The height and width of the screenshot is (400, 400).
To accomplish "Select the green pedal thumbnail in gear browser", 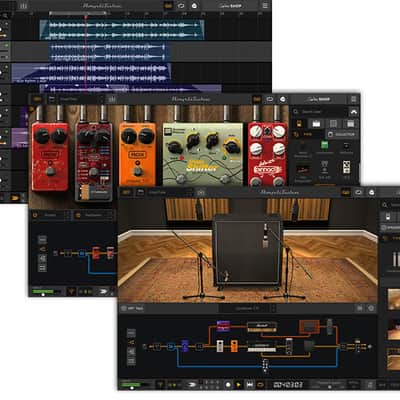I will pyautogui.click(x=324, y=145).
